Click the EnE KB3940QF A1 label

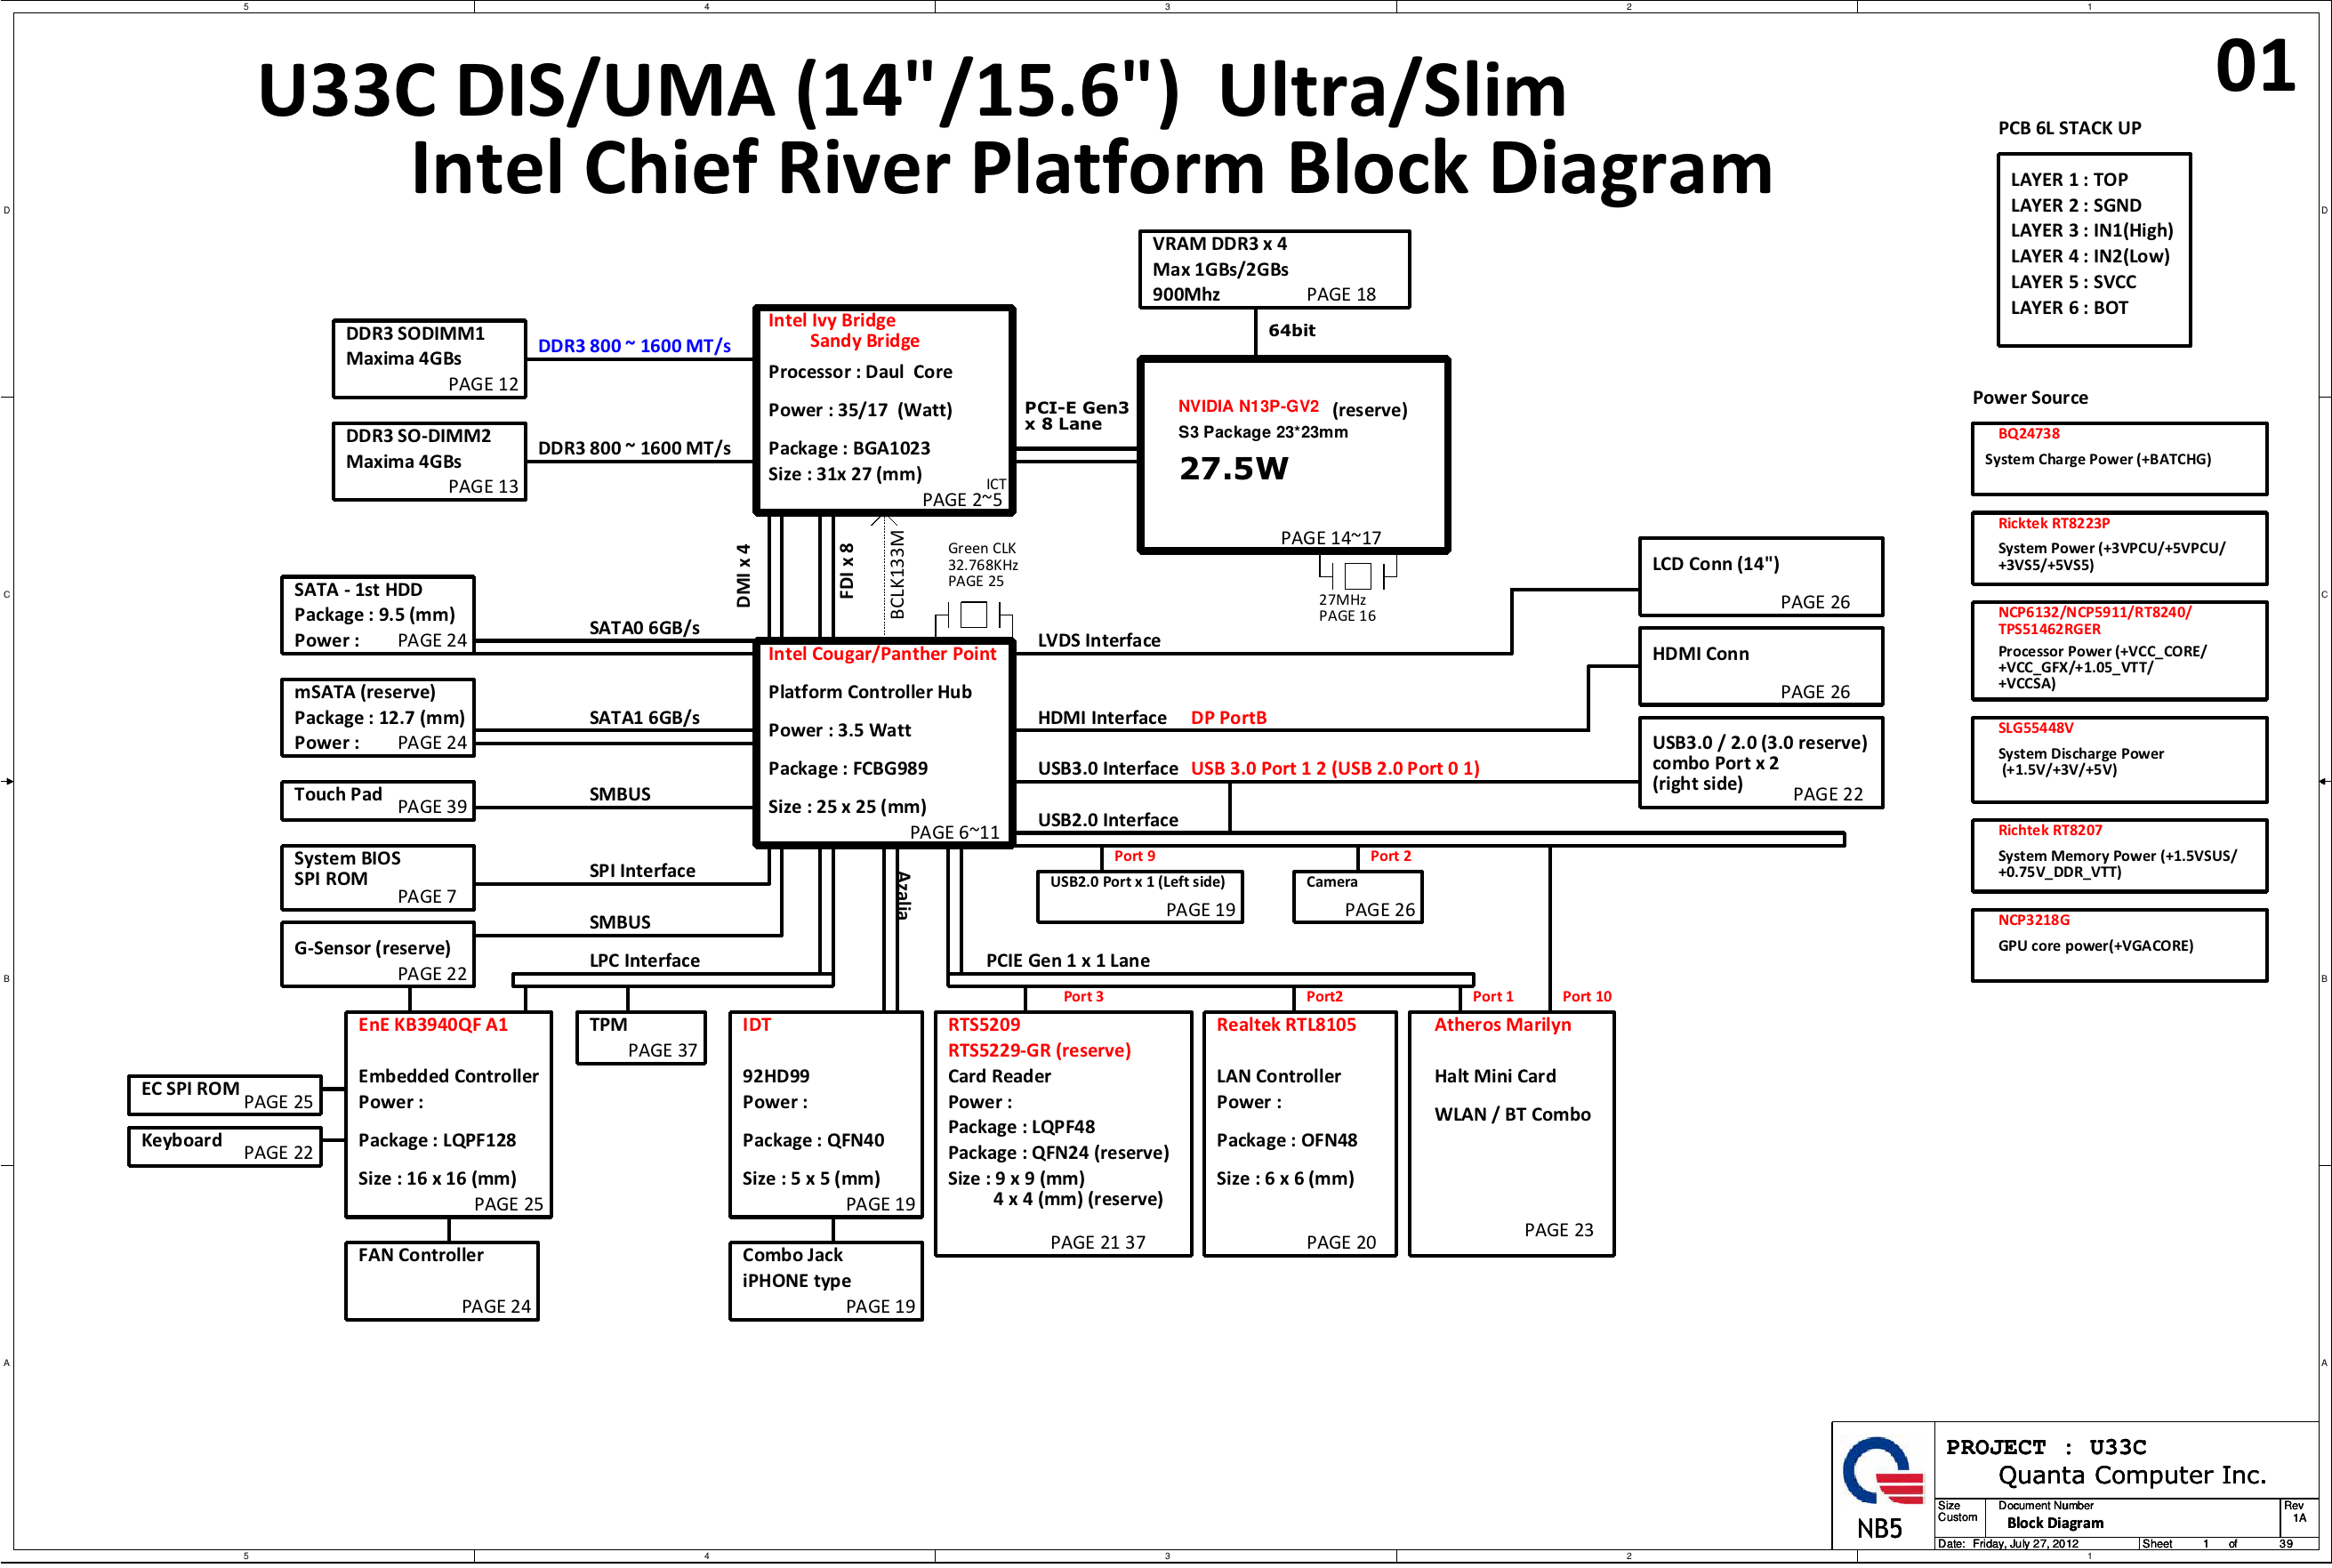(433, 1024)
